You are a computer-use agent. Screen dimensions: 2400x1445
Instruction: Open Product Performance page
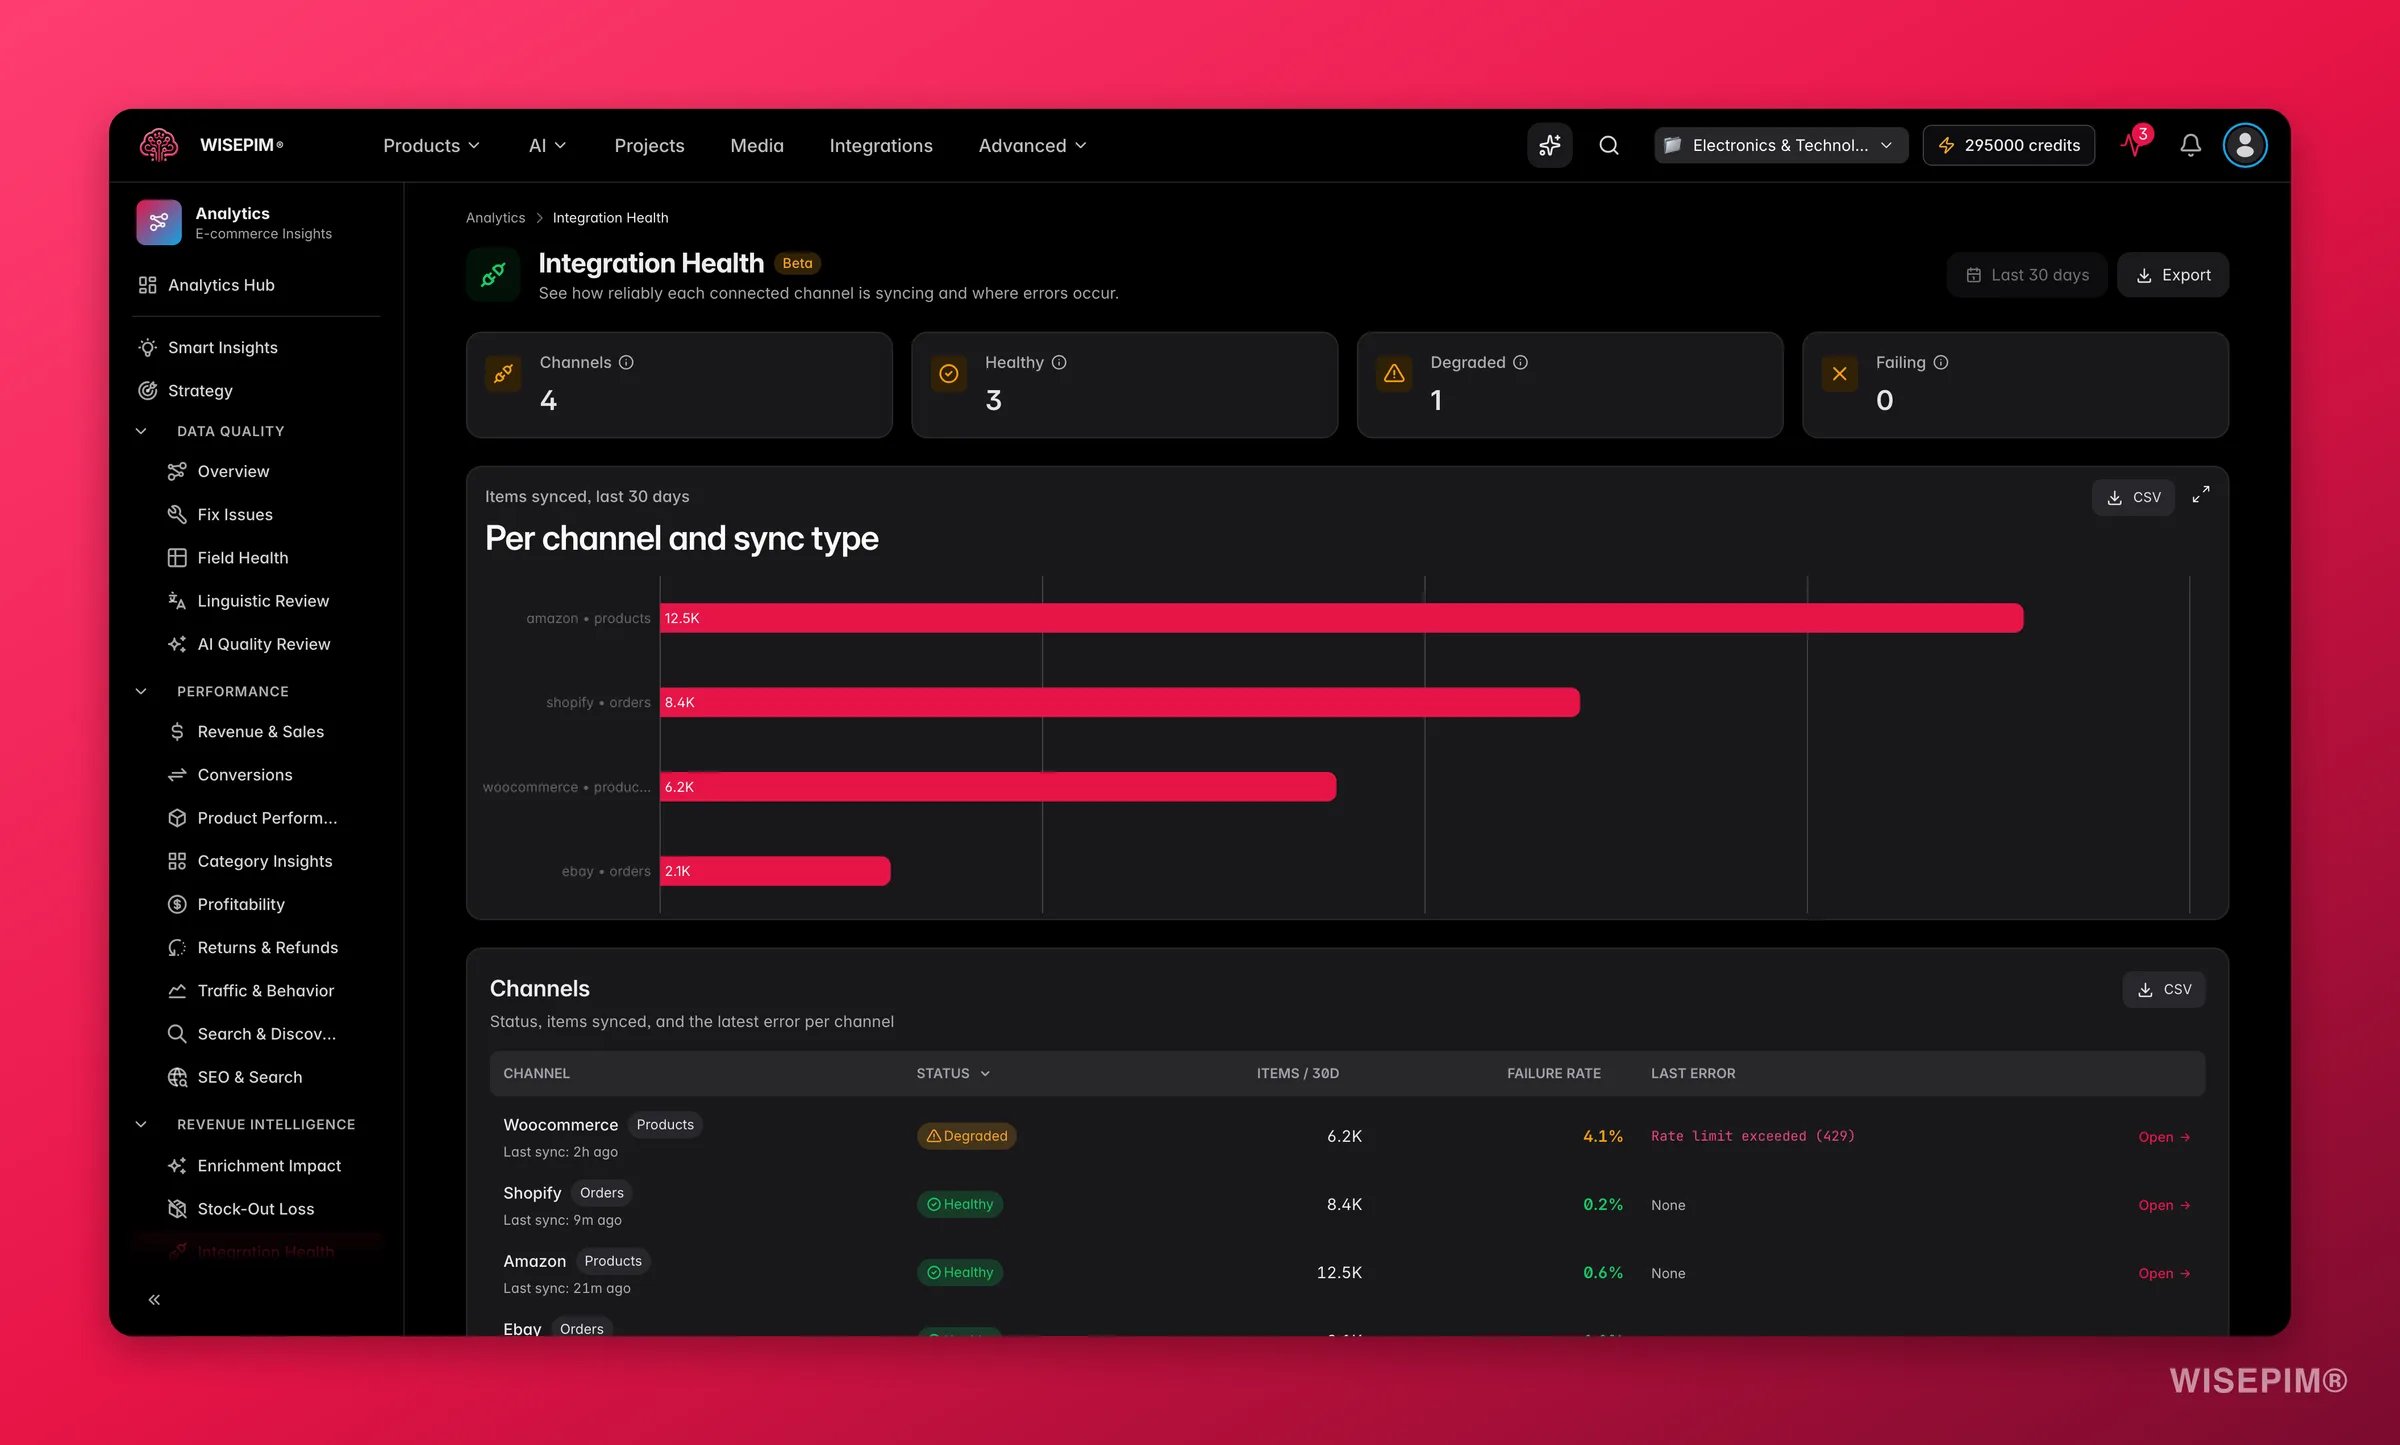coord(270,818)
